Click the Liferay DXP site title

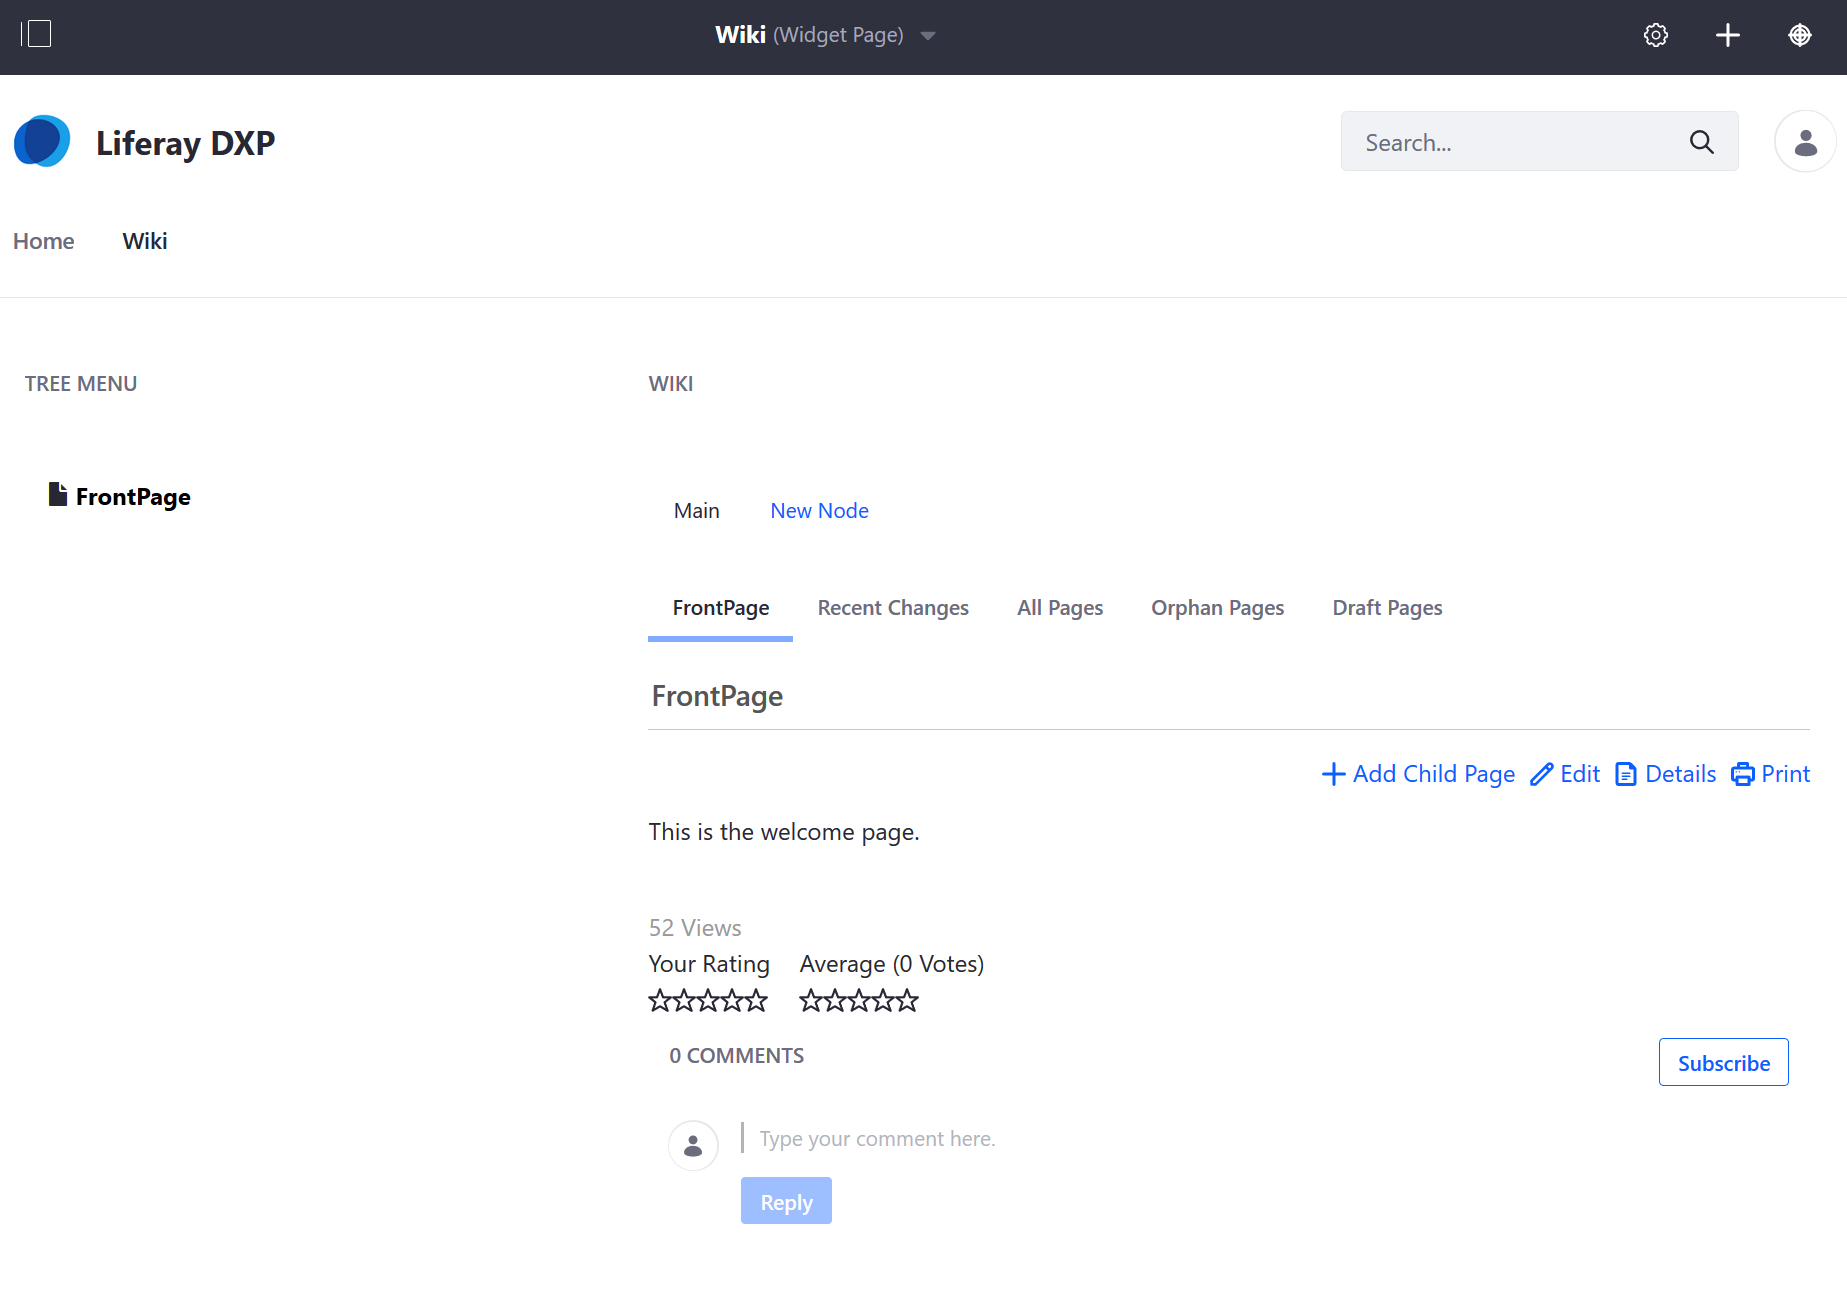tap(185, 143)
